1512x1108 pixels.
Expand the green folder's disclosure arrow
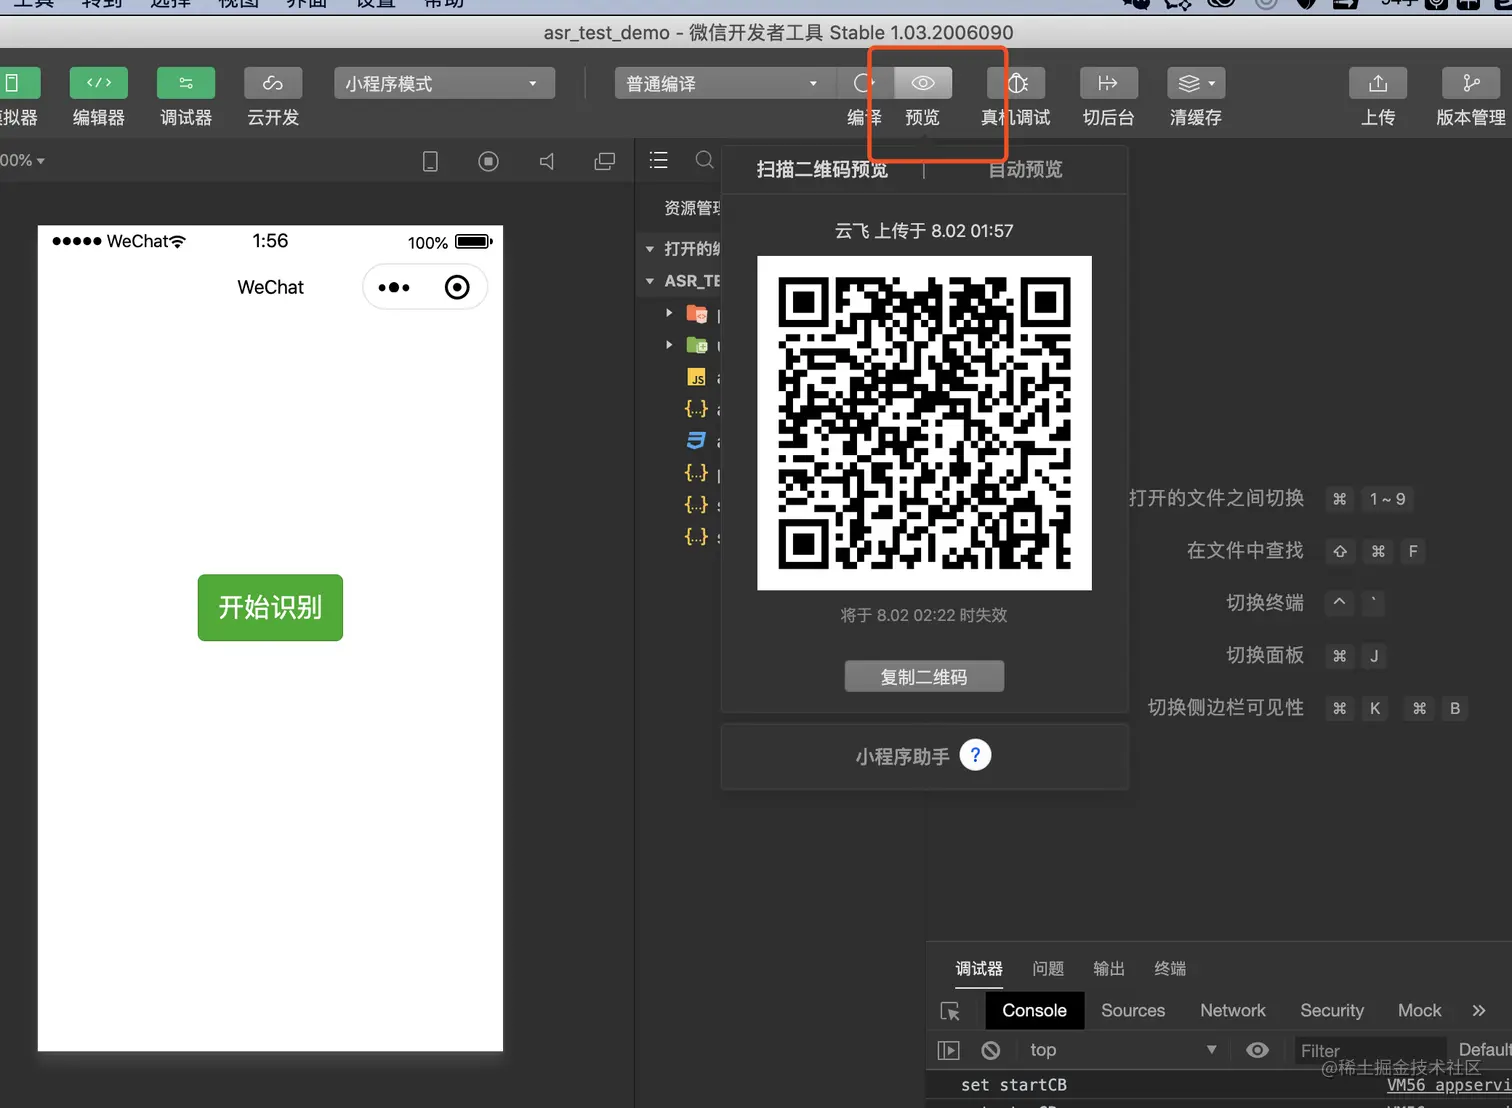(x=669, y=345)
